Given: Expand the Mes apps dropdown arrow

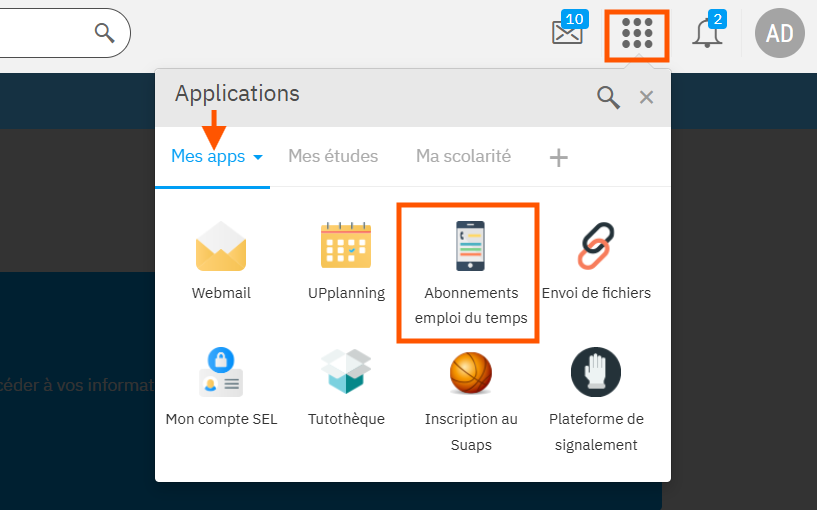Looking at the screenshot, I should pyautogui.click(x=258, y=158).
